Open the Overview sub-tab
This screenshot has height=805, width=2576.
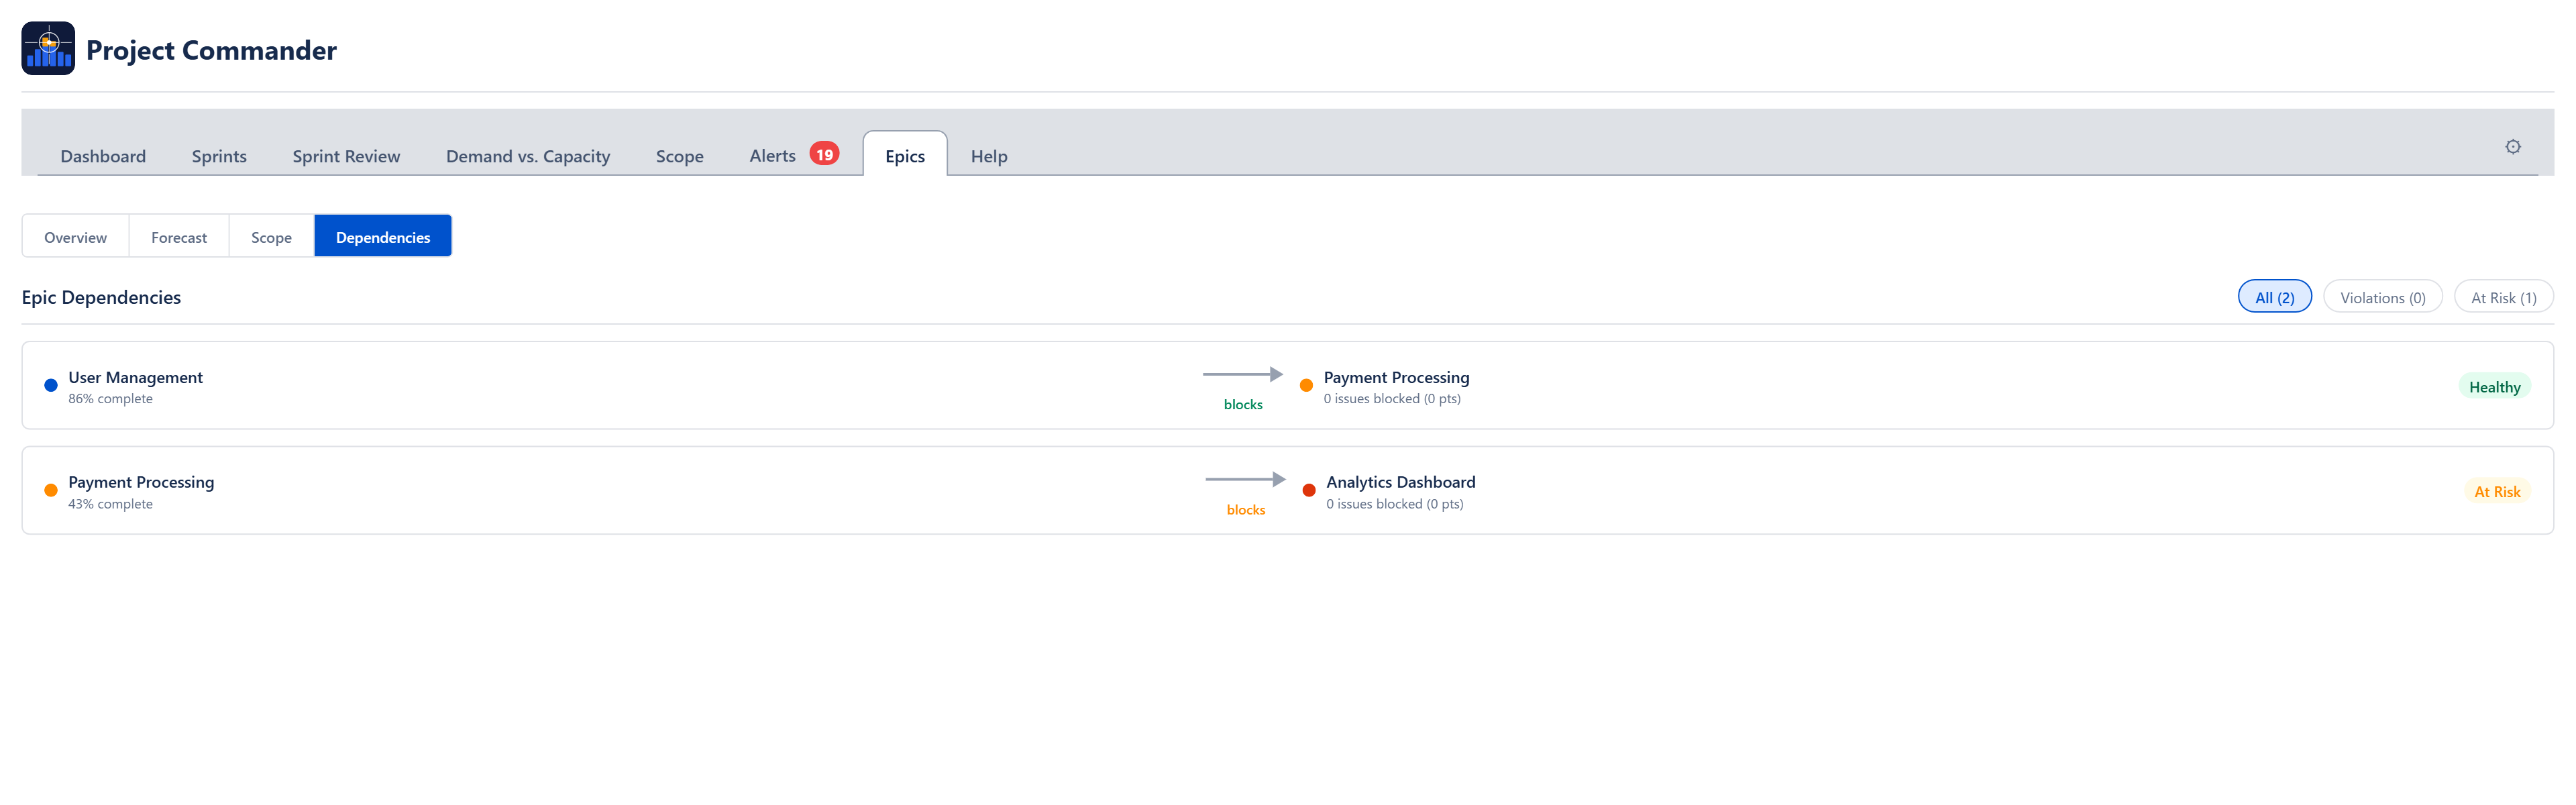(74, 236)
